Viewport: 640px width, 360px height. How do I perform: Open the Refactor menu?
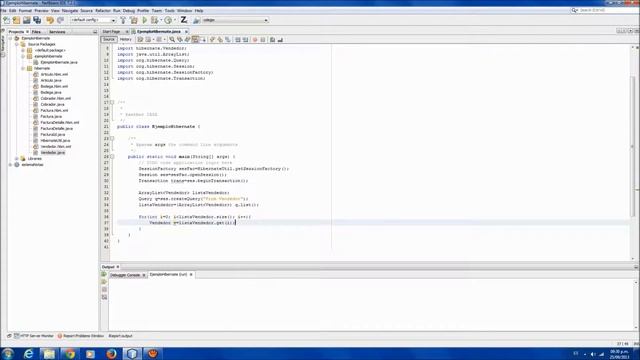point(103,11)
